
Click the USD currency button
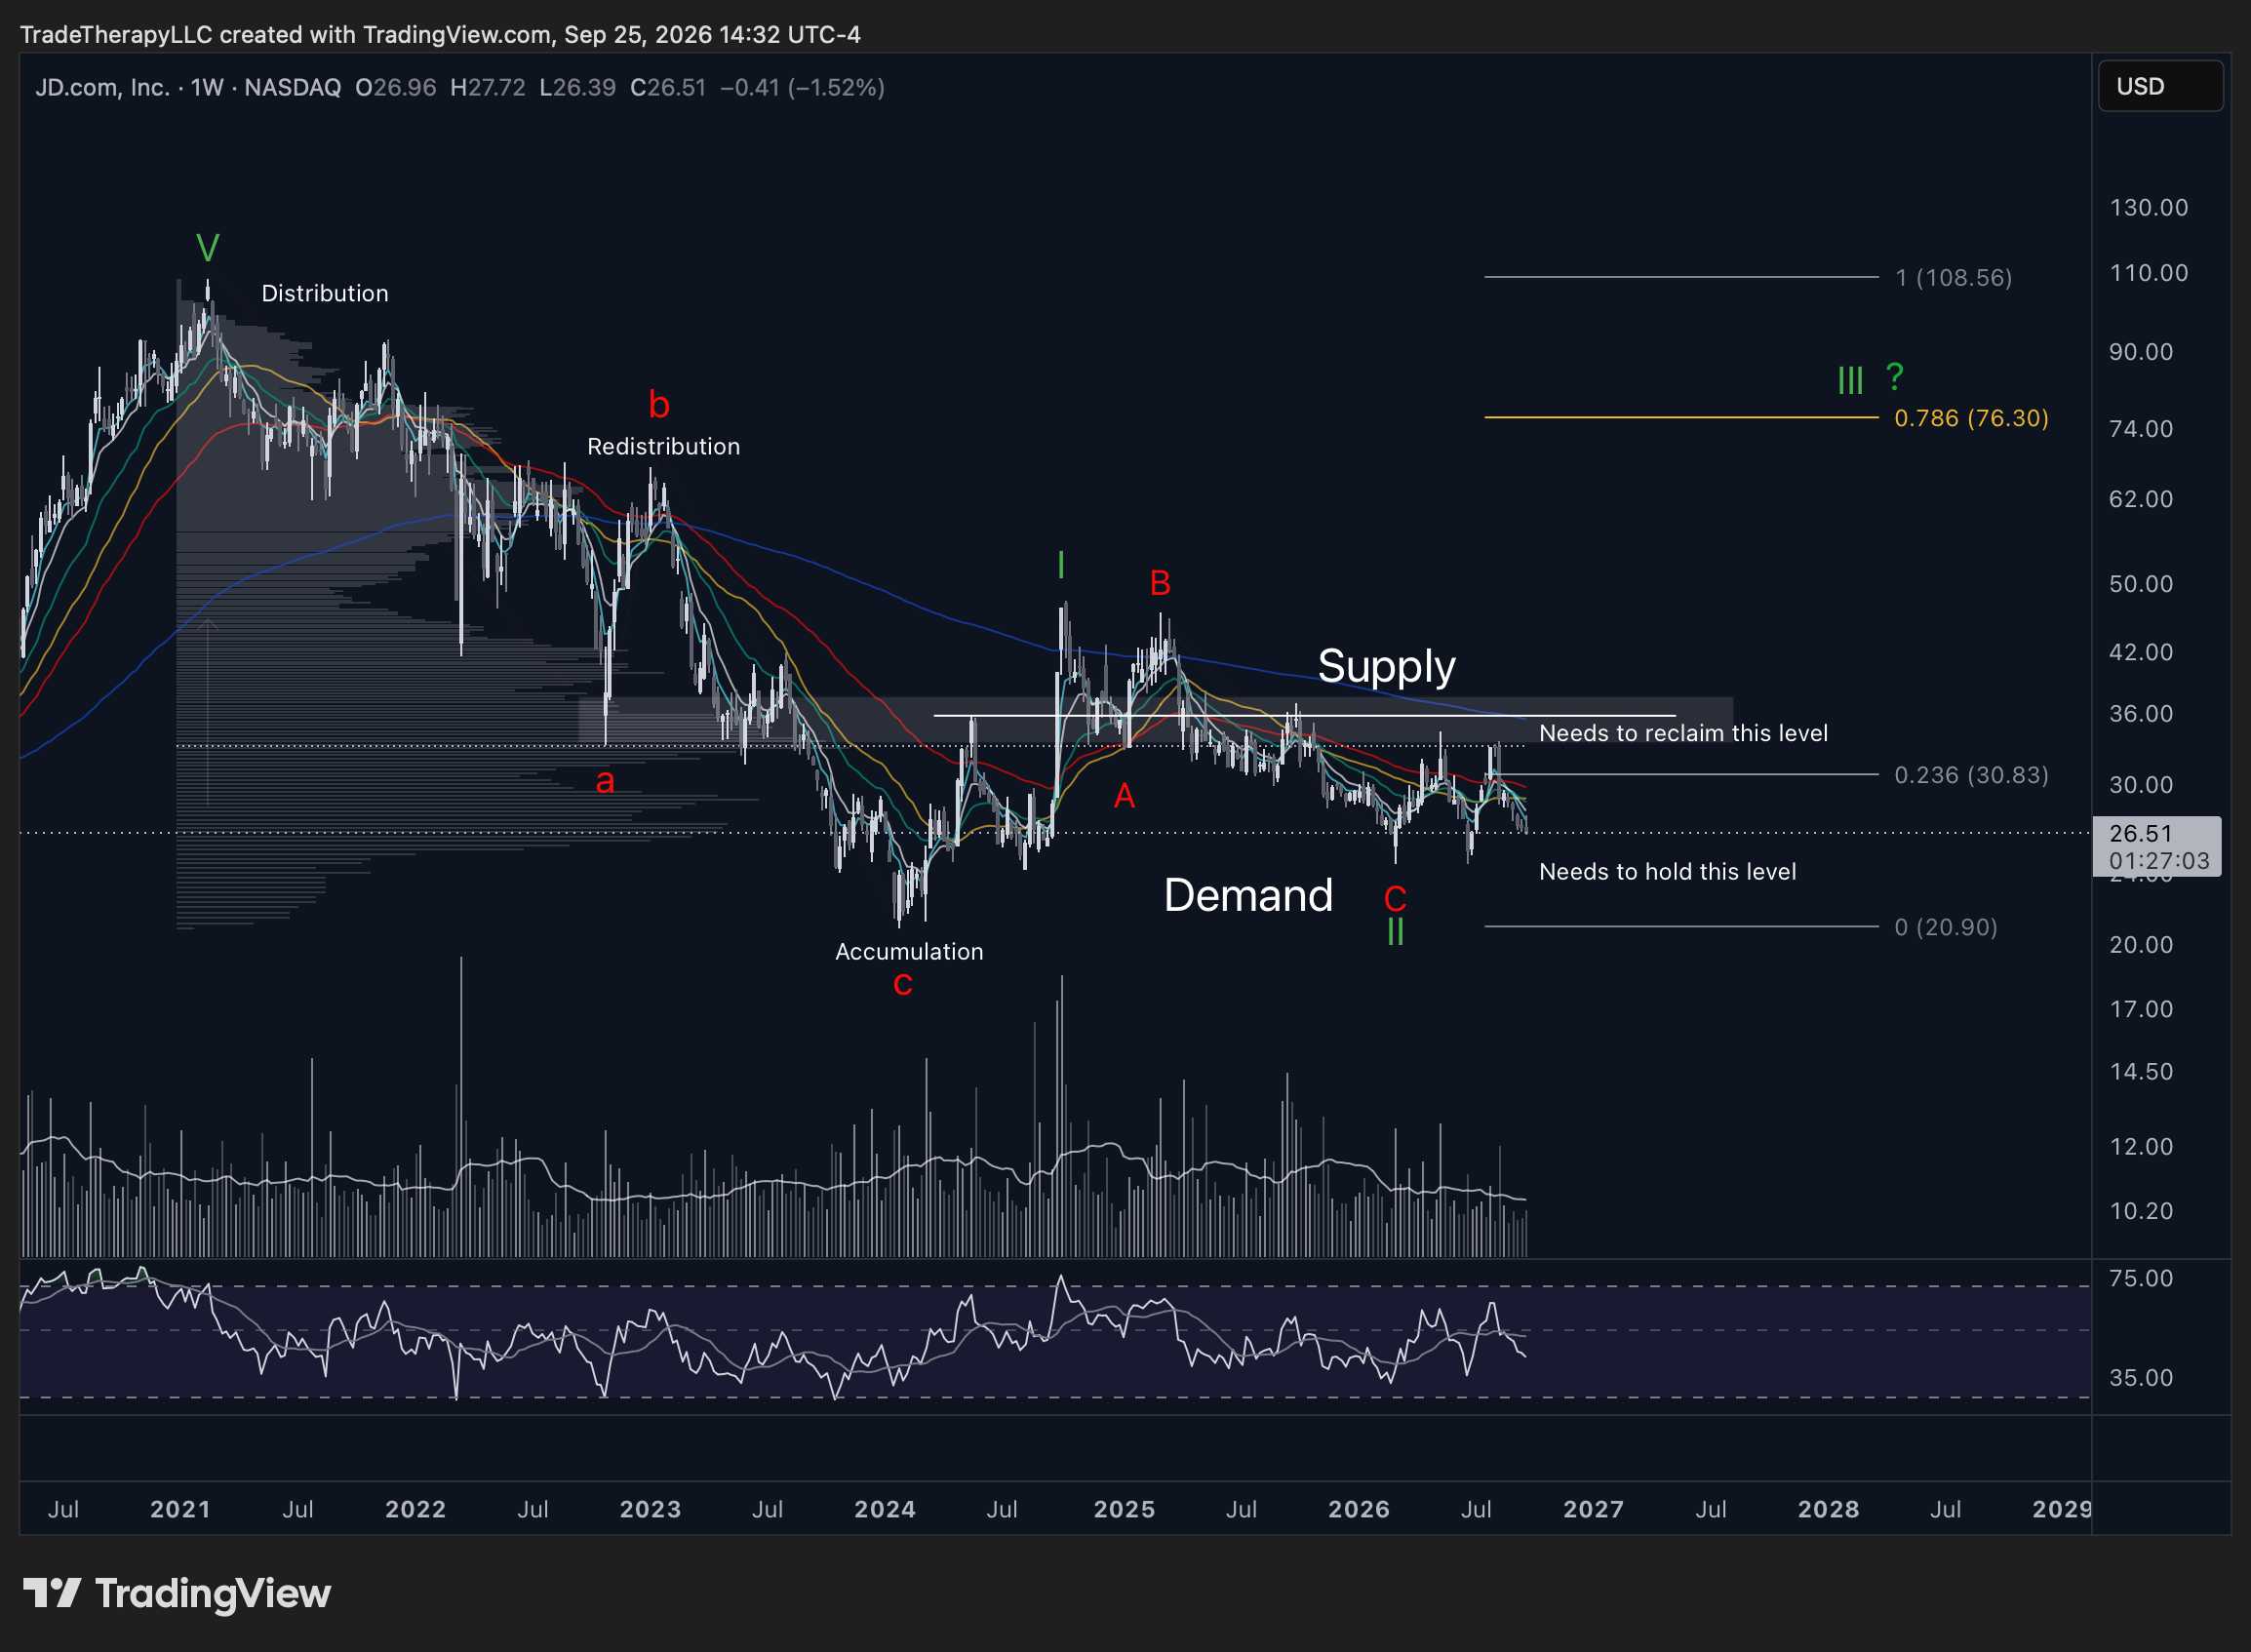click(x=2159, y=86)
